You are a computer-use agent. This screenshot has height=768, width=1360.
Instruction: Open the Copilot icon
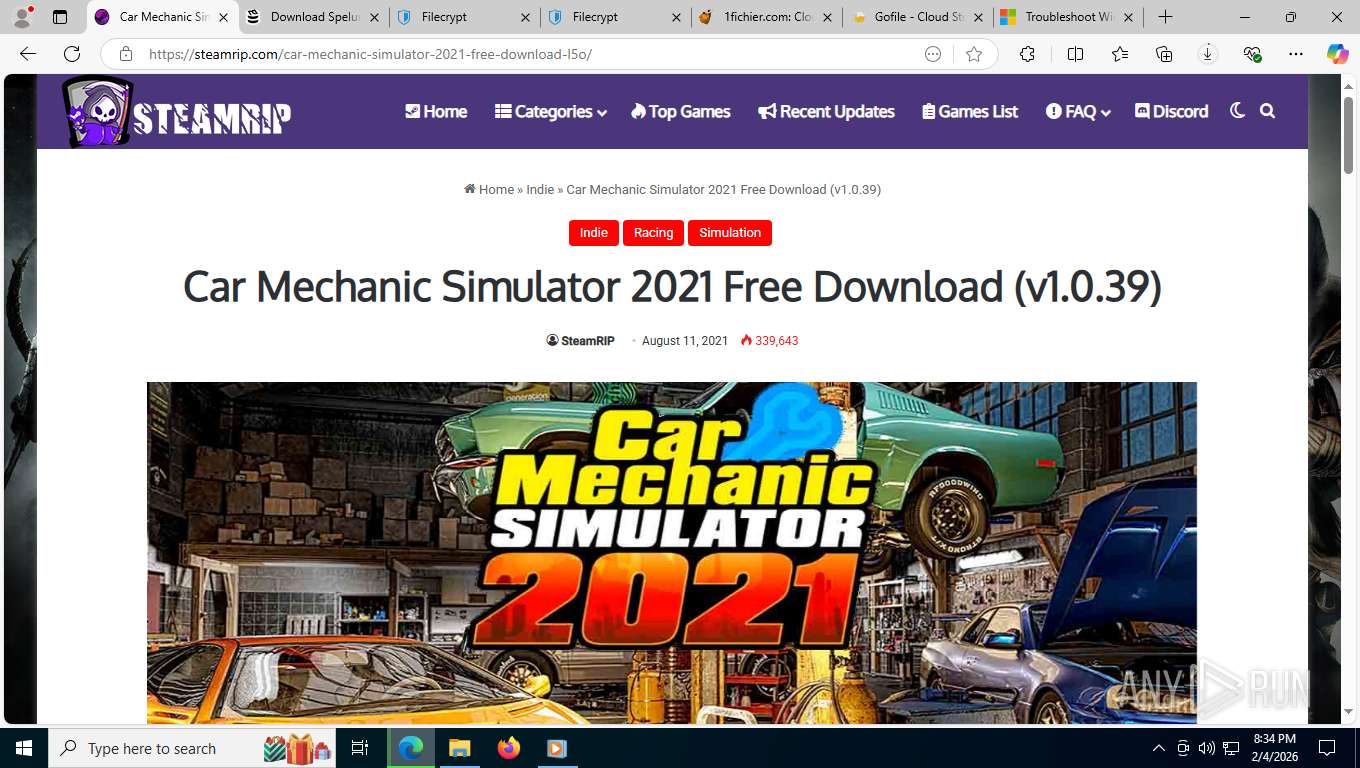coord(1338,54)
